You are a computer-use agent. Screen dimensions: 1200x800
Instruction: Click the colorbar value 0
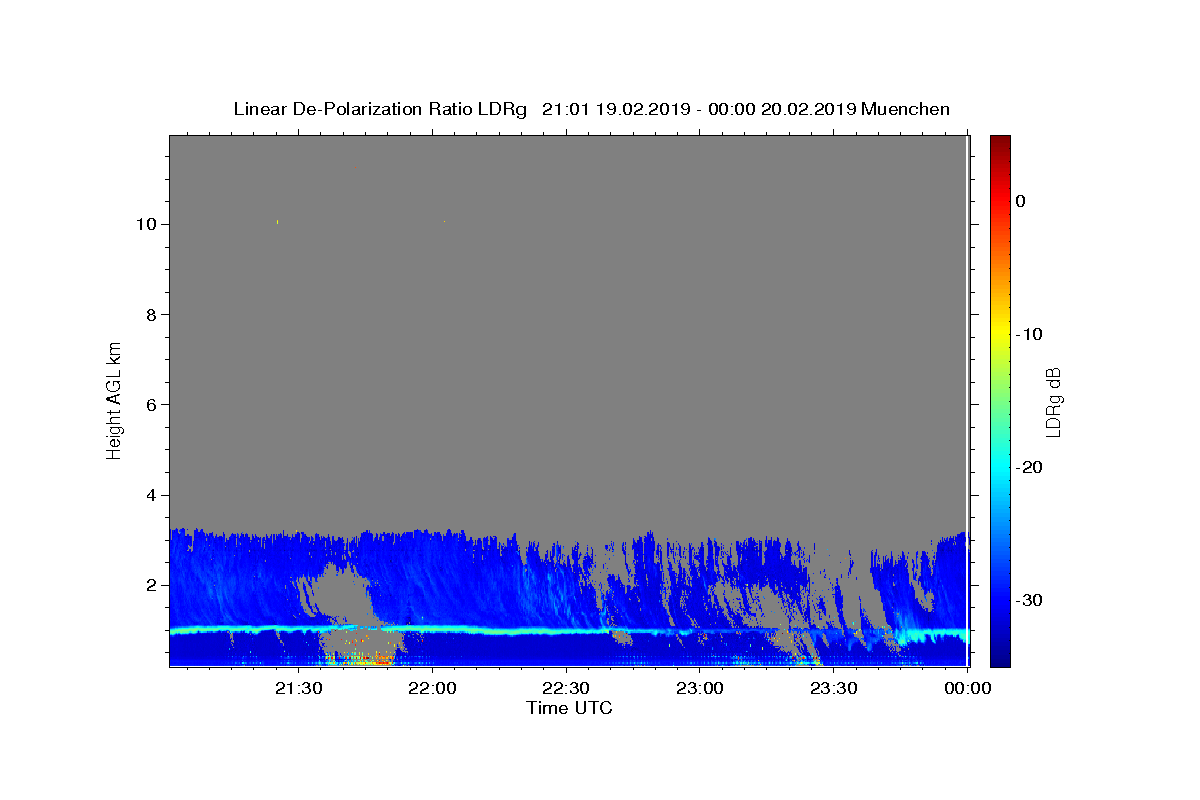click(1020, 201)
